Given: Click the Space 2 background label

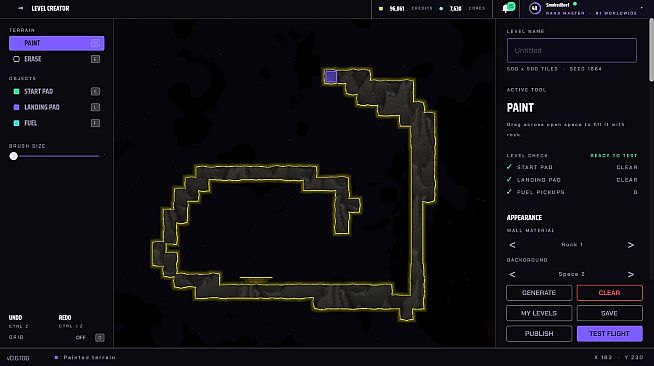Looking at the screenshot, I should pyautogui.click(x=571, y=274).
